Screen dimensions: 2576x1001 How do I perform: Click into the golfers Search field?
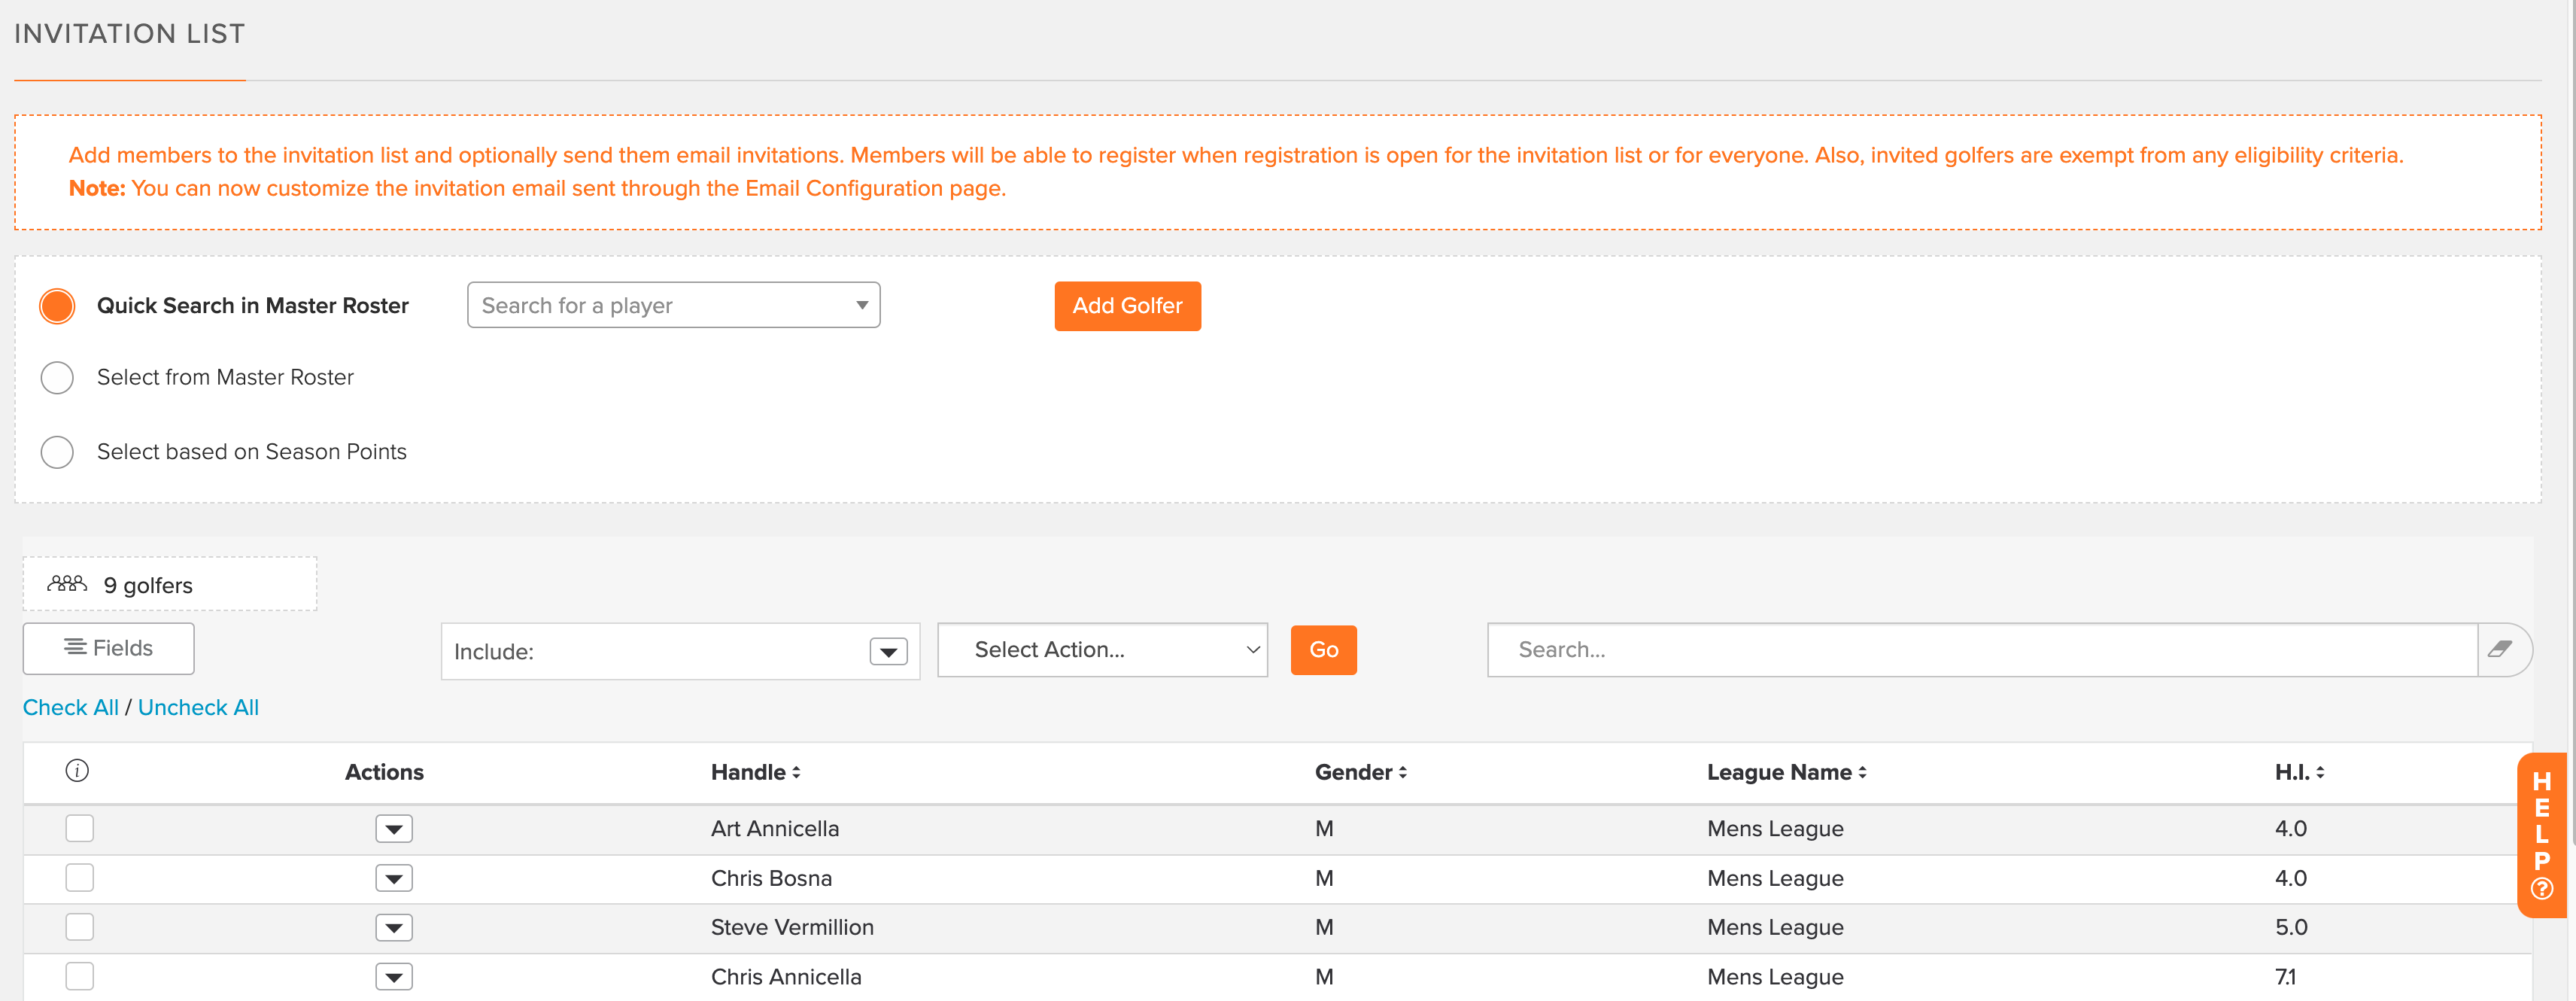pos(1982,650)
